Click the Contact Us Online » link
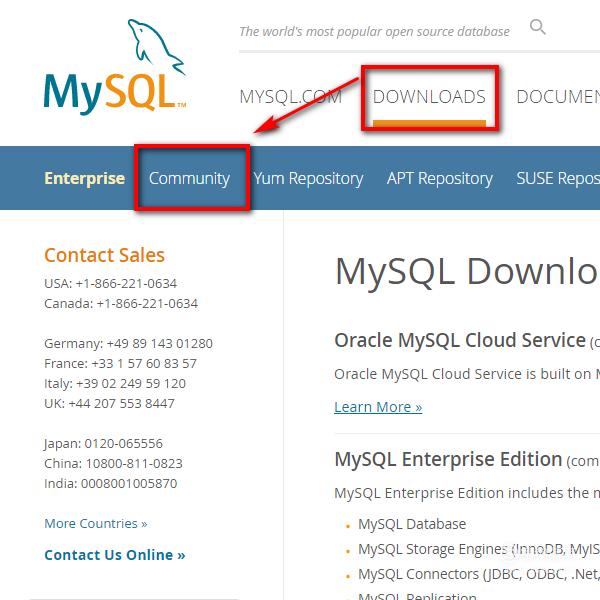 (115, 555)
